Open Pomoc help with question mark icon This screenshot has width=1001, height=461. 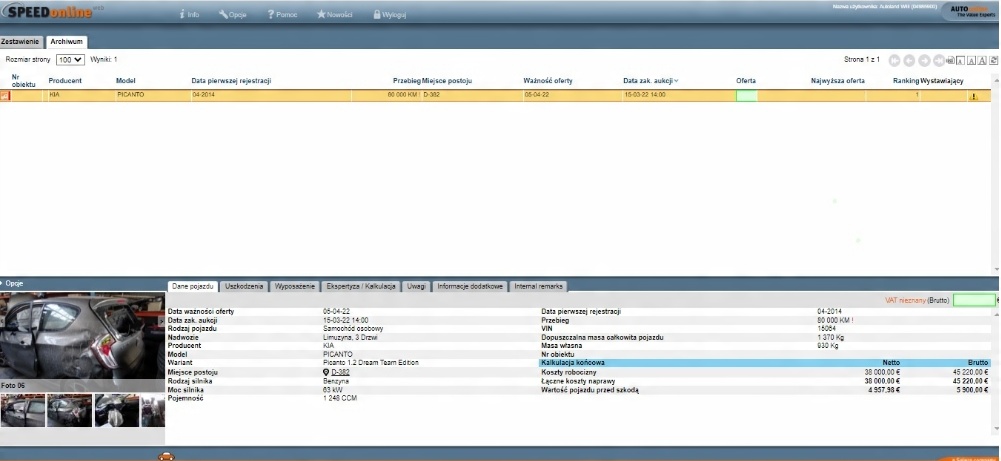coord(271,15)
